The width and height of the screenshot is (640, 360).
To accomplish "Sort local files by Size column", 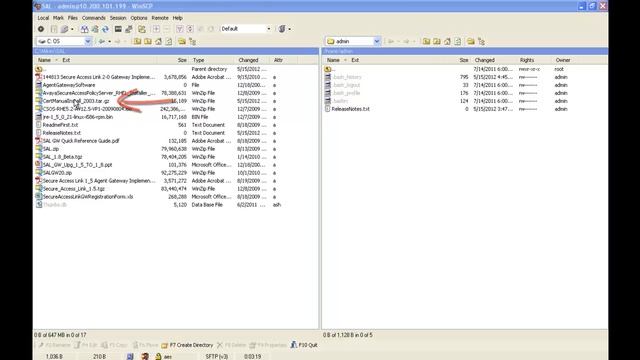I will [182, 60].
